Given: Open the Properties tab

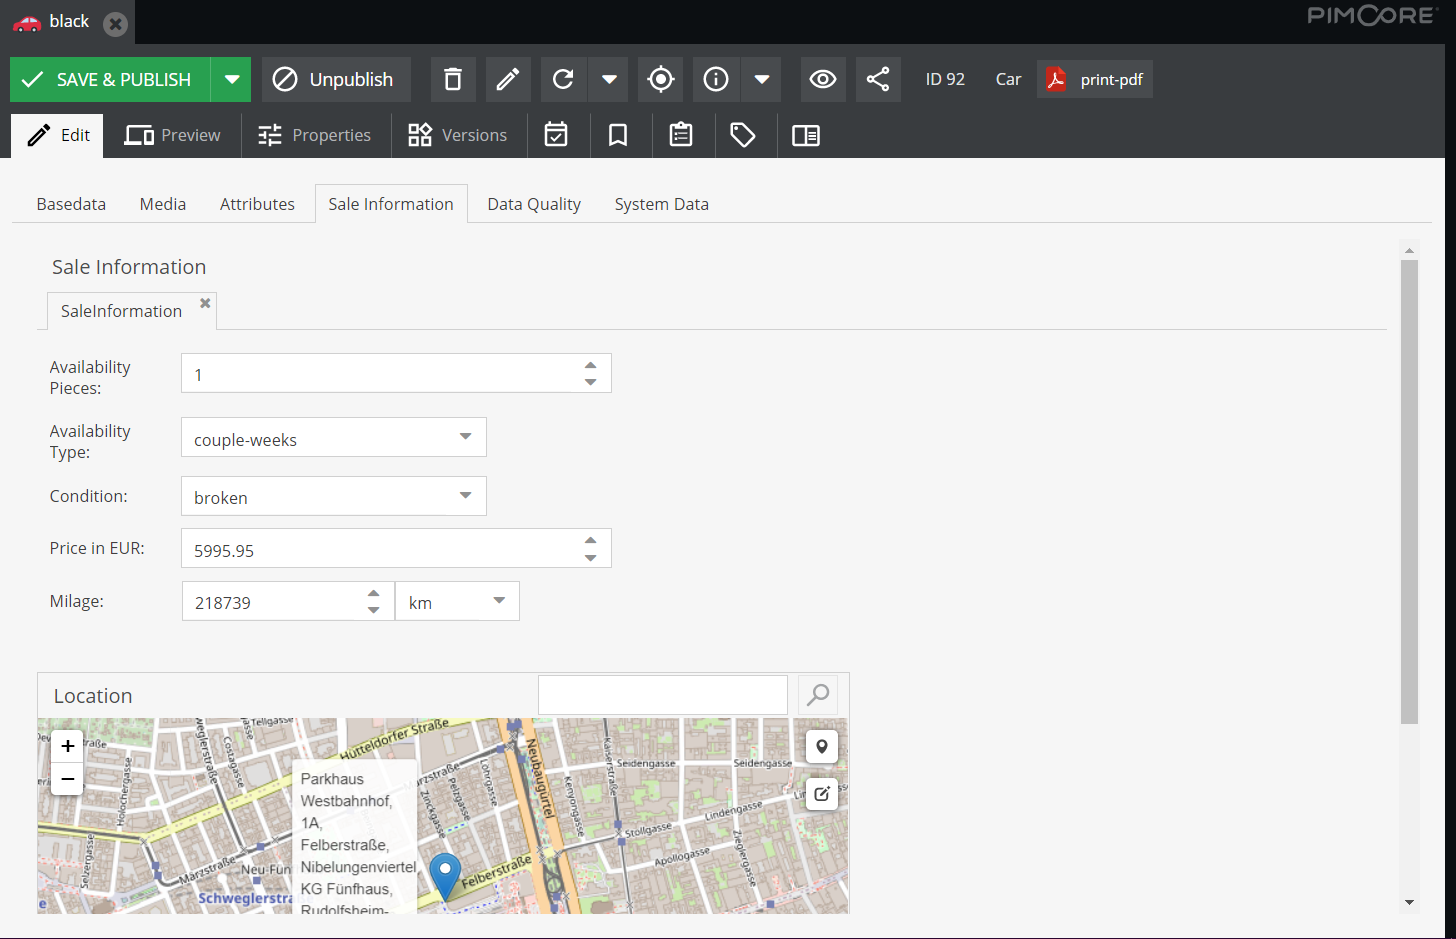Looking at the screenshot, I should tap(314, 135).
